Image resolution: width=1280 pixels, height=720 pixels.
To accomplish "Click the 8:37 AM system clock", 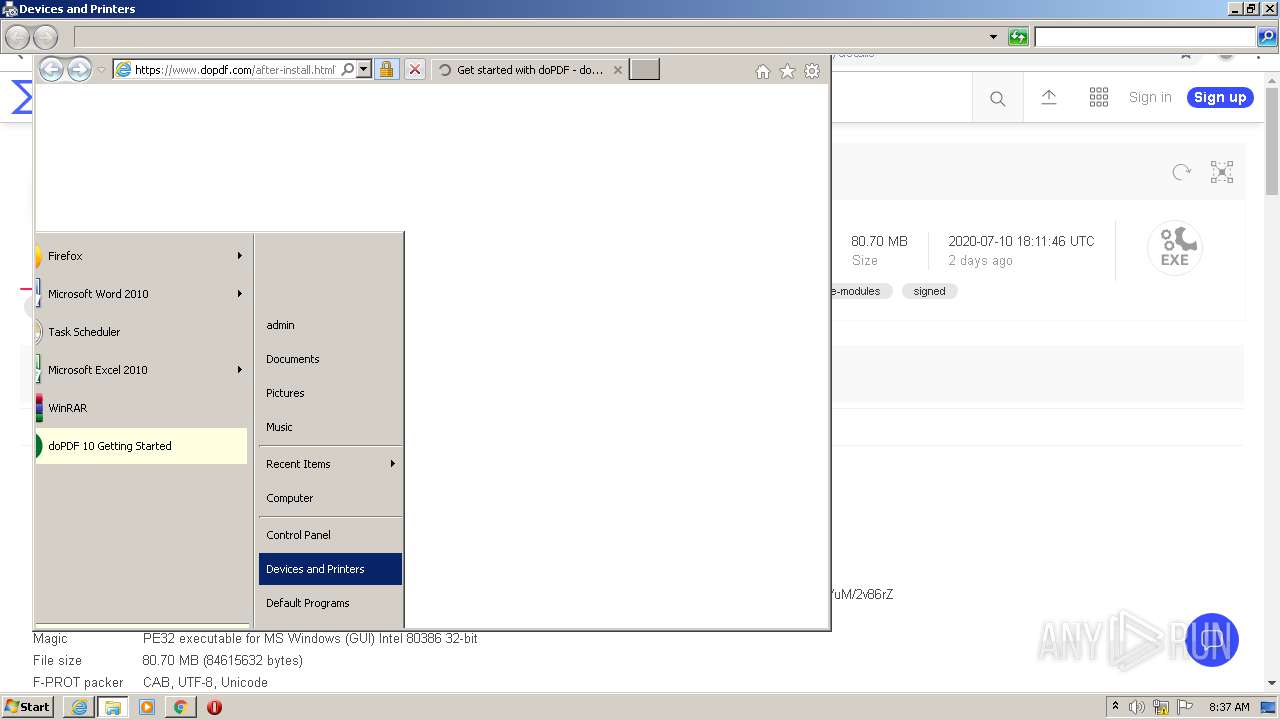I will coord(1229,707).
